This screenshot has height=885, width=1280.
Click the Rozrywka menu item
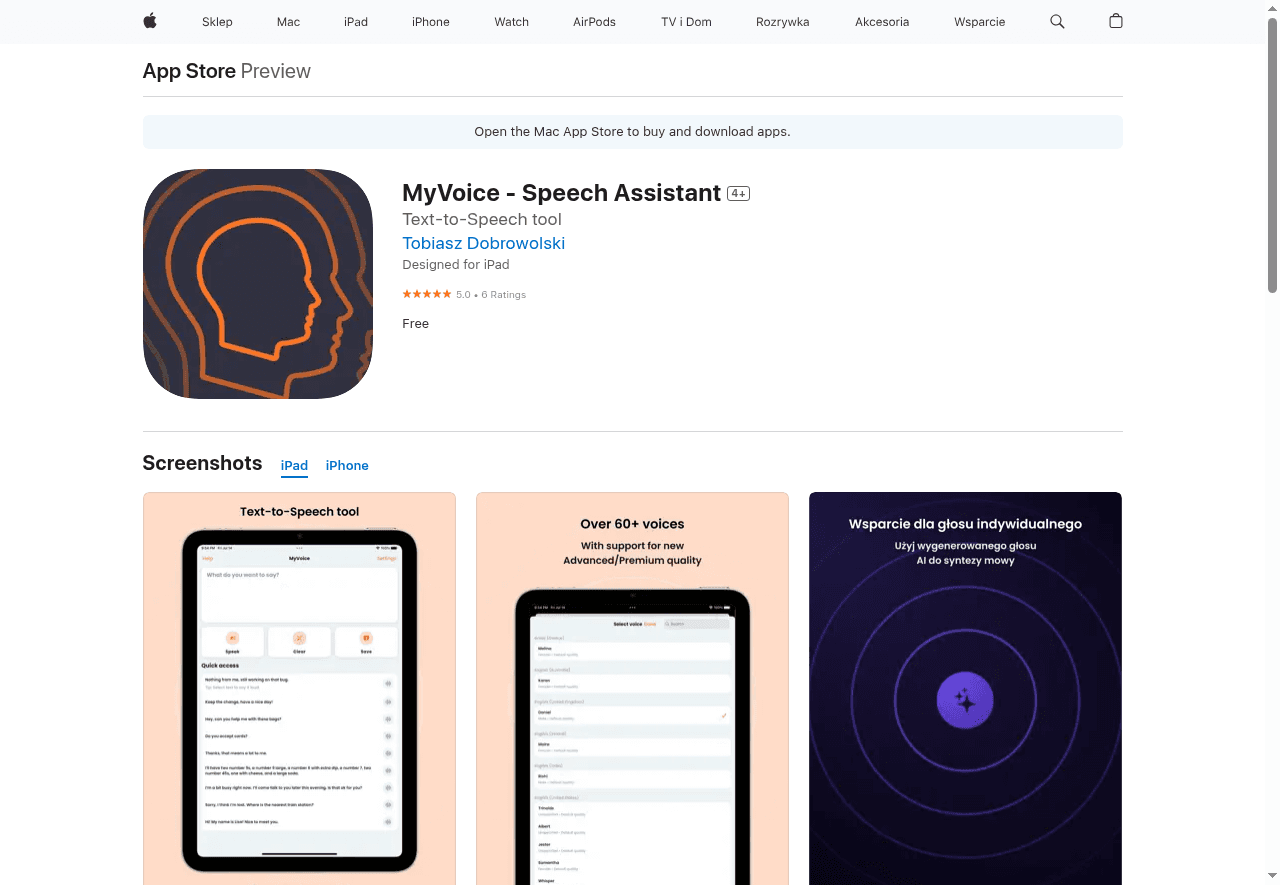point(782,21)
